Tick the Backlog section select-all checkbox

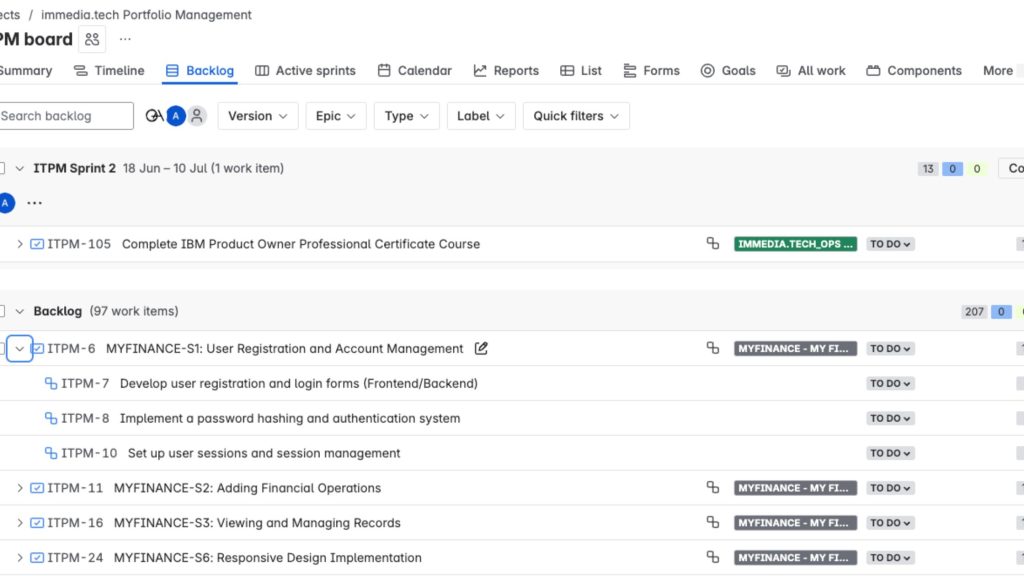3,312
